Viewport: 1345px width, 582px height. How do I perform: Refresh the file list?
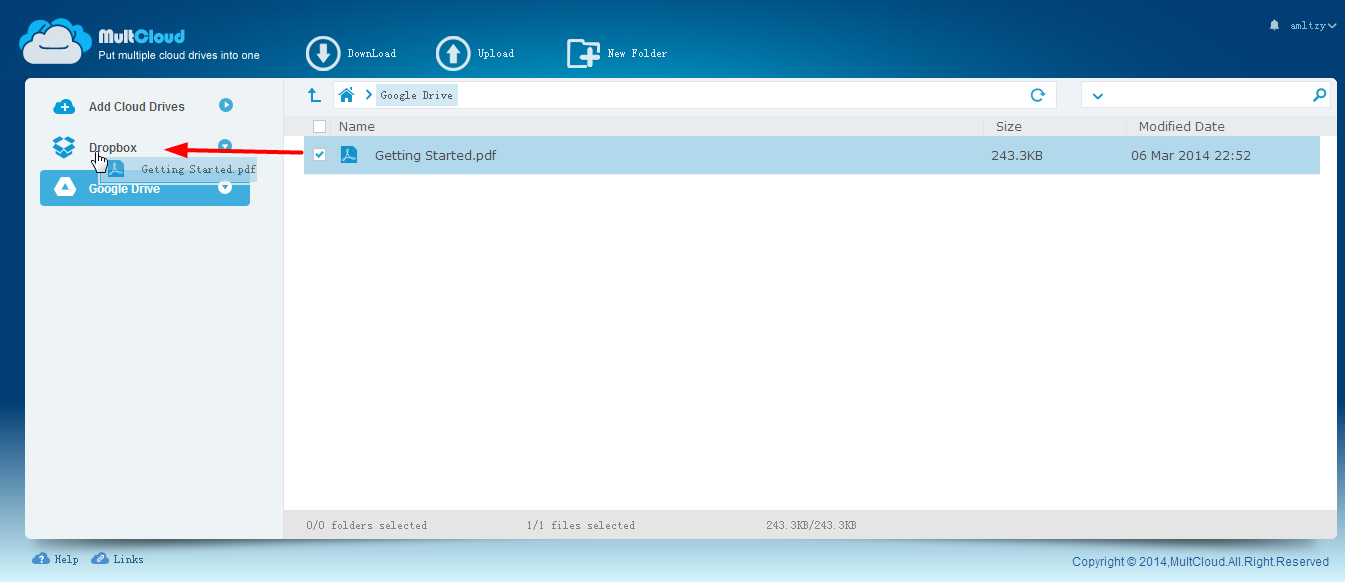coord(1038,95)
